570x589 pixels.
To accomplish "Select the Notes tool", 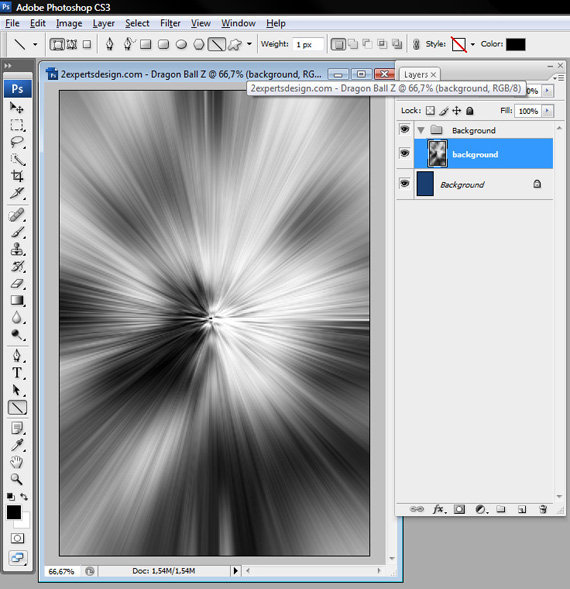I will [17, 428].
